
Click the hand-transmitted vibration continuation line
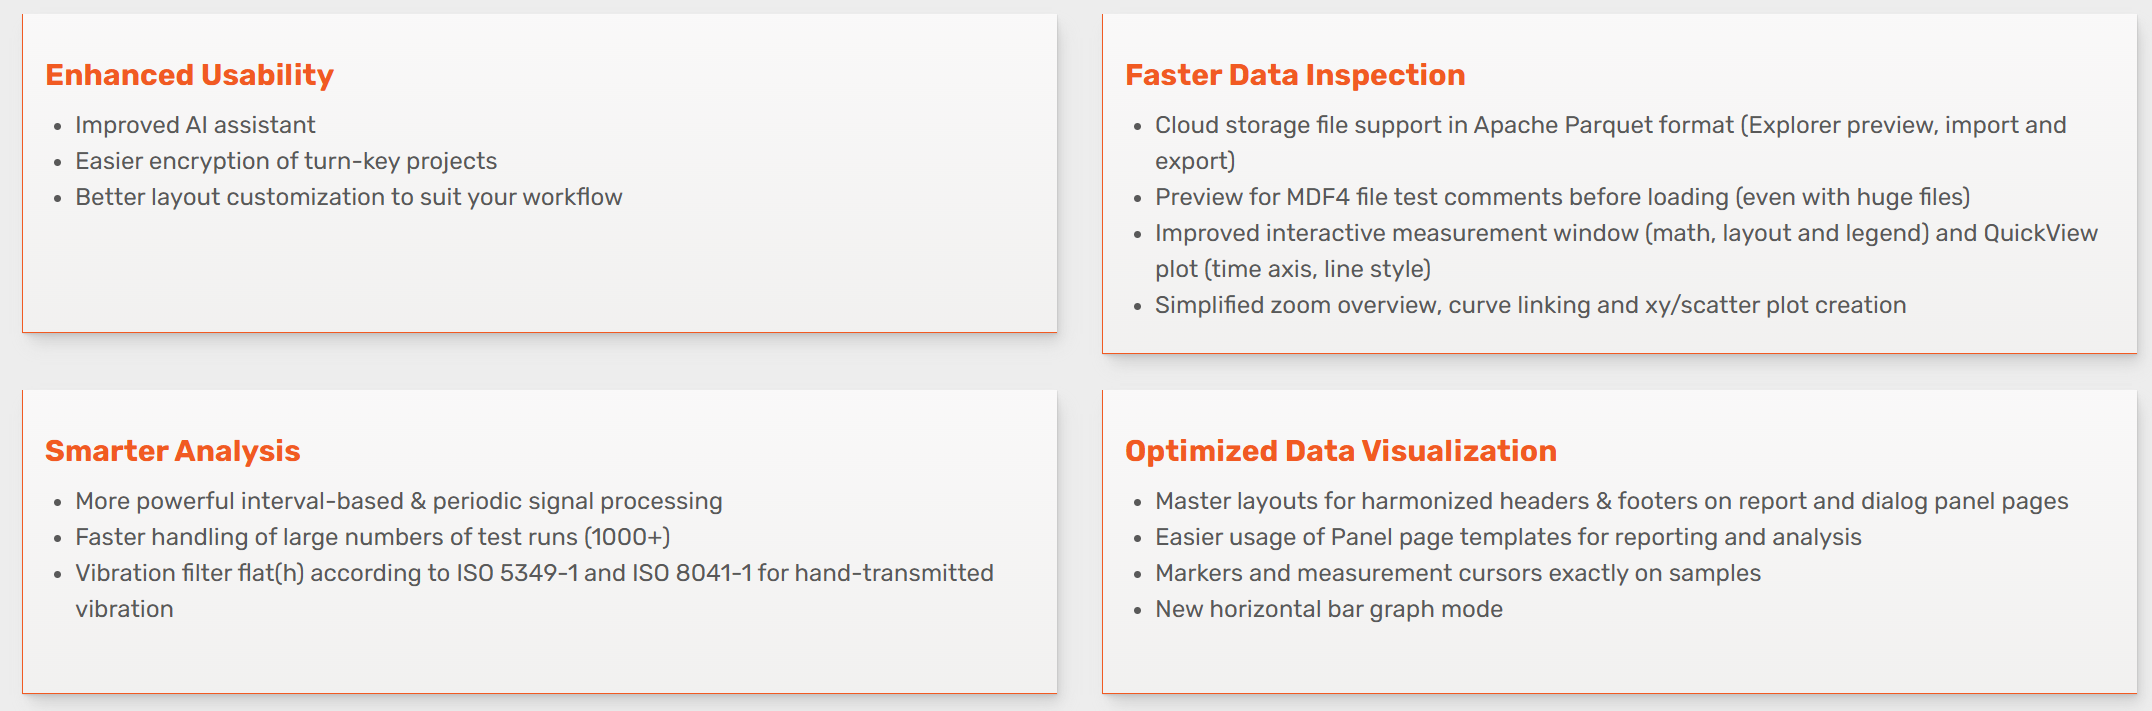pyautogui.click(x=124, y=609)
